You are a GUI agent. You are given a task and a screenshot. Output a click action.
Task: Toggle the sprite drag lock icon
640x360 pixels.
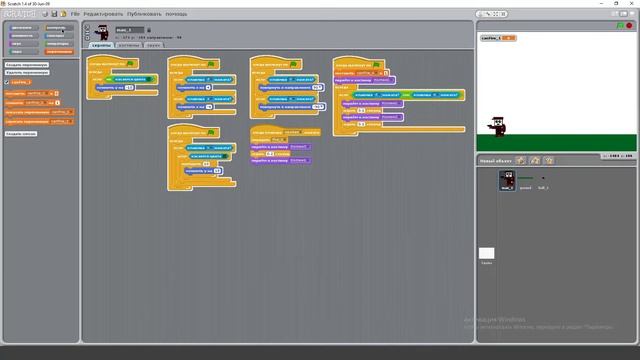click(149, 30)
